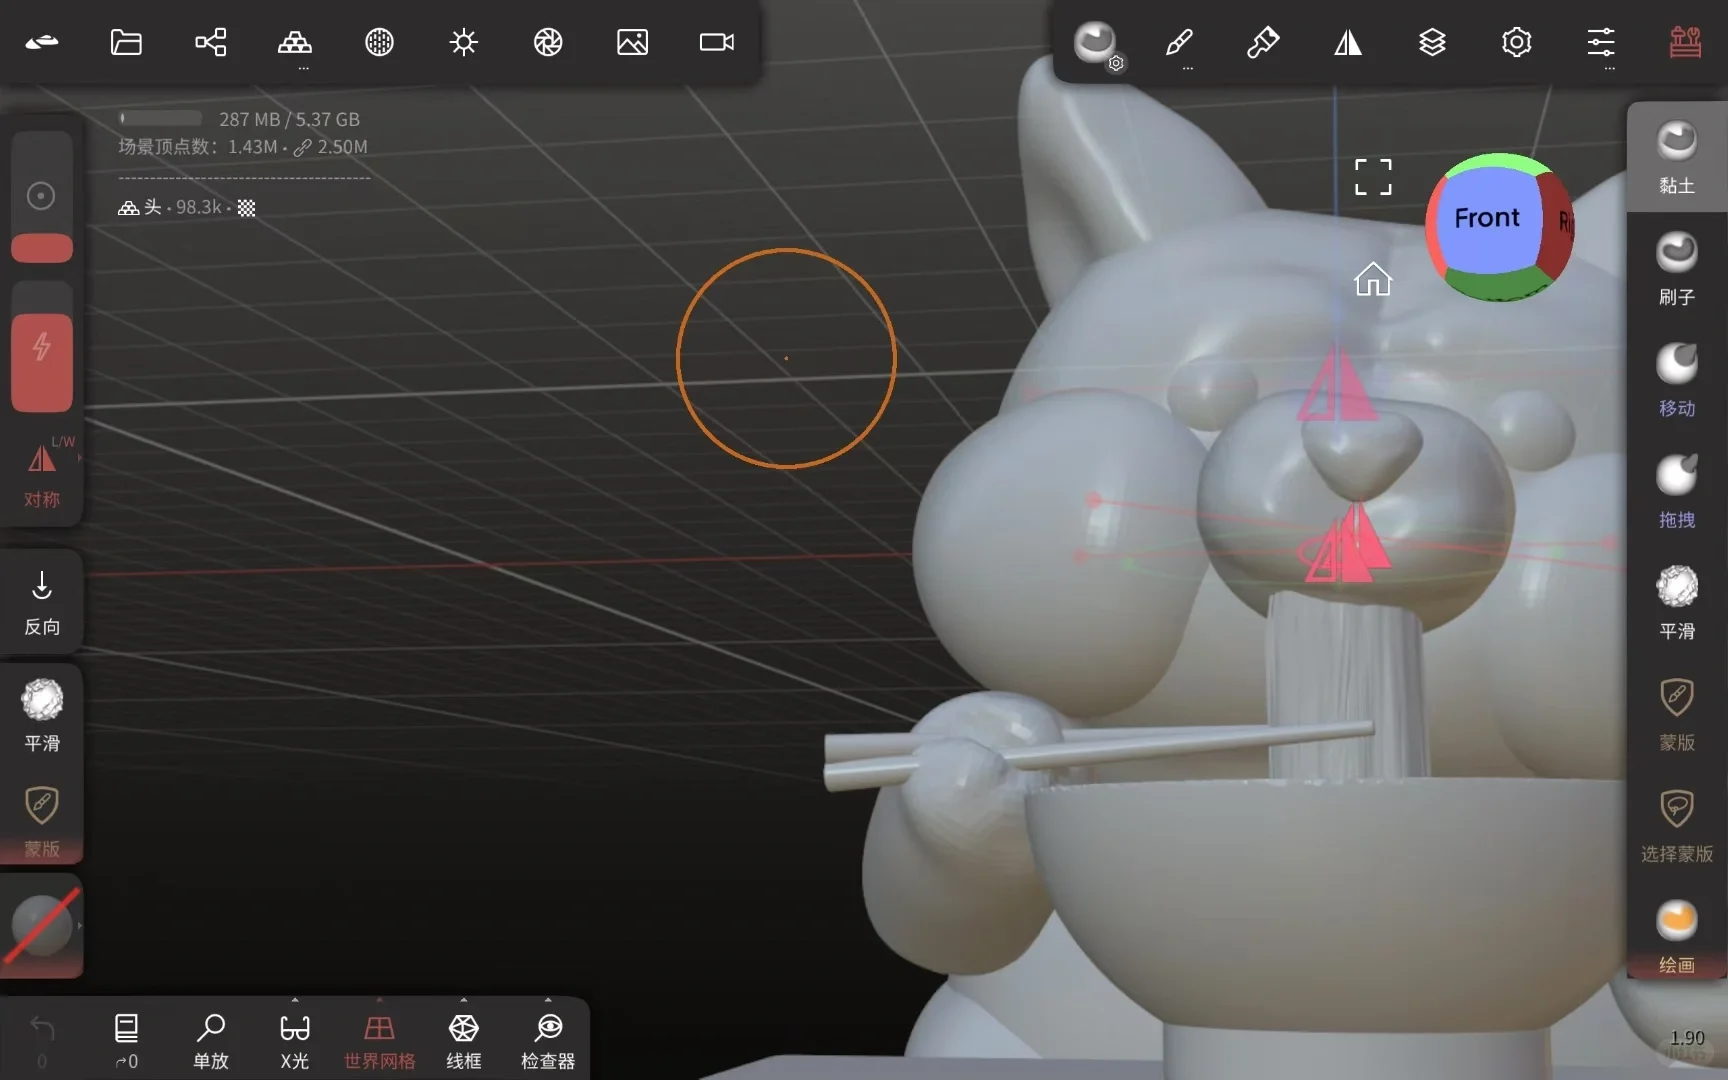Toggle 蒙版 mask shortcut in left sidebar

(42, 821)
